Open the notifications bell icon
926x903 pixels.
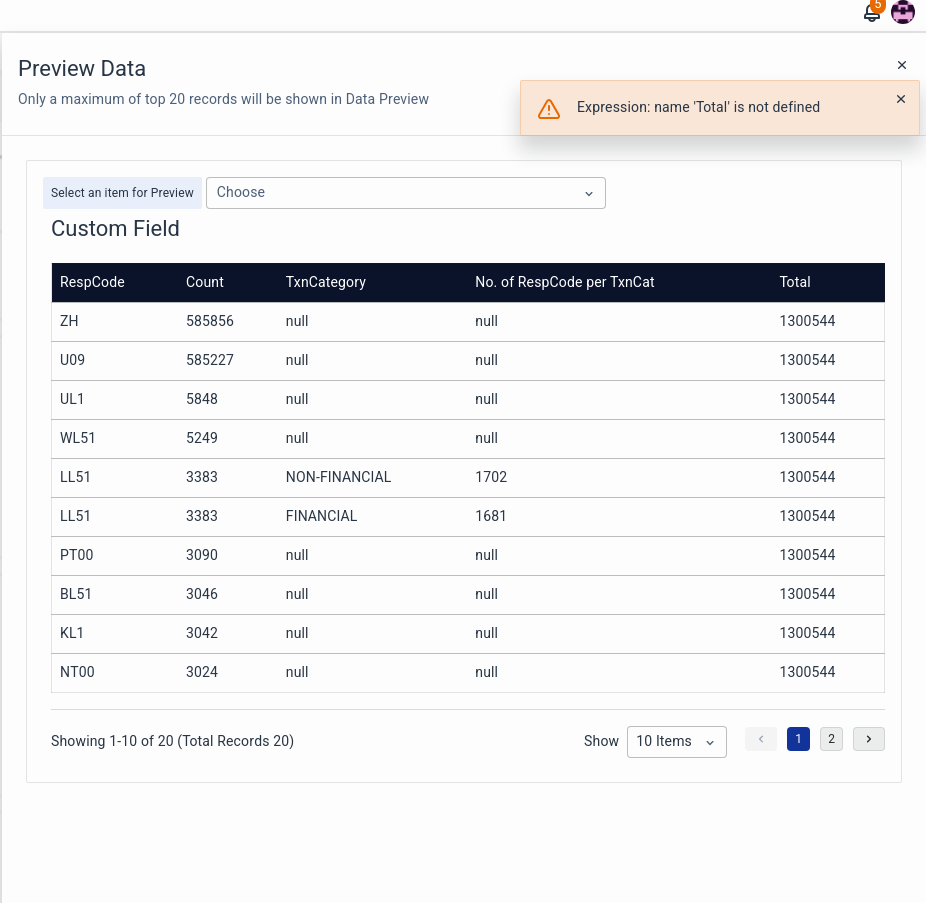tap(872, 12)
